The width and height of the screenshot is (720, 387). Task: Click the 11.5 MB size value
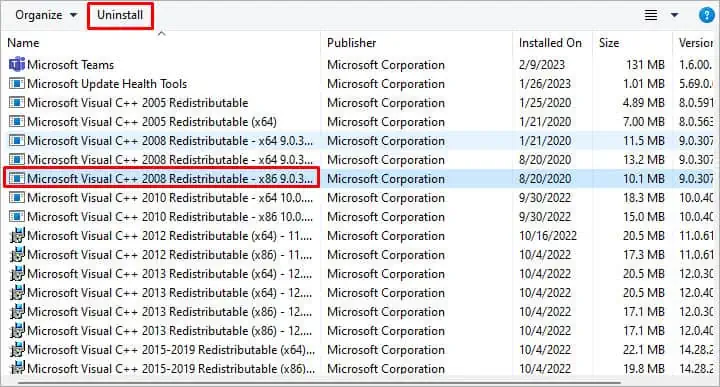point(644,140)
